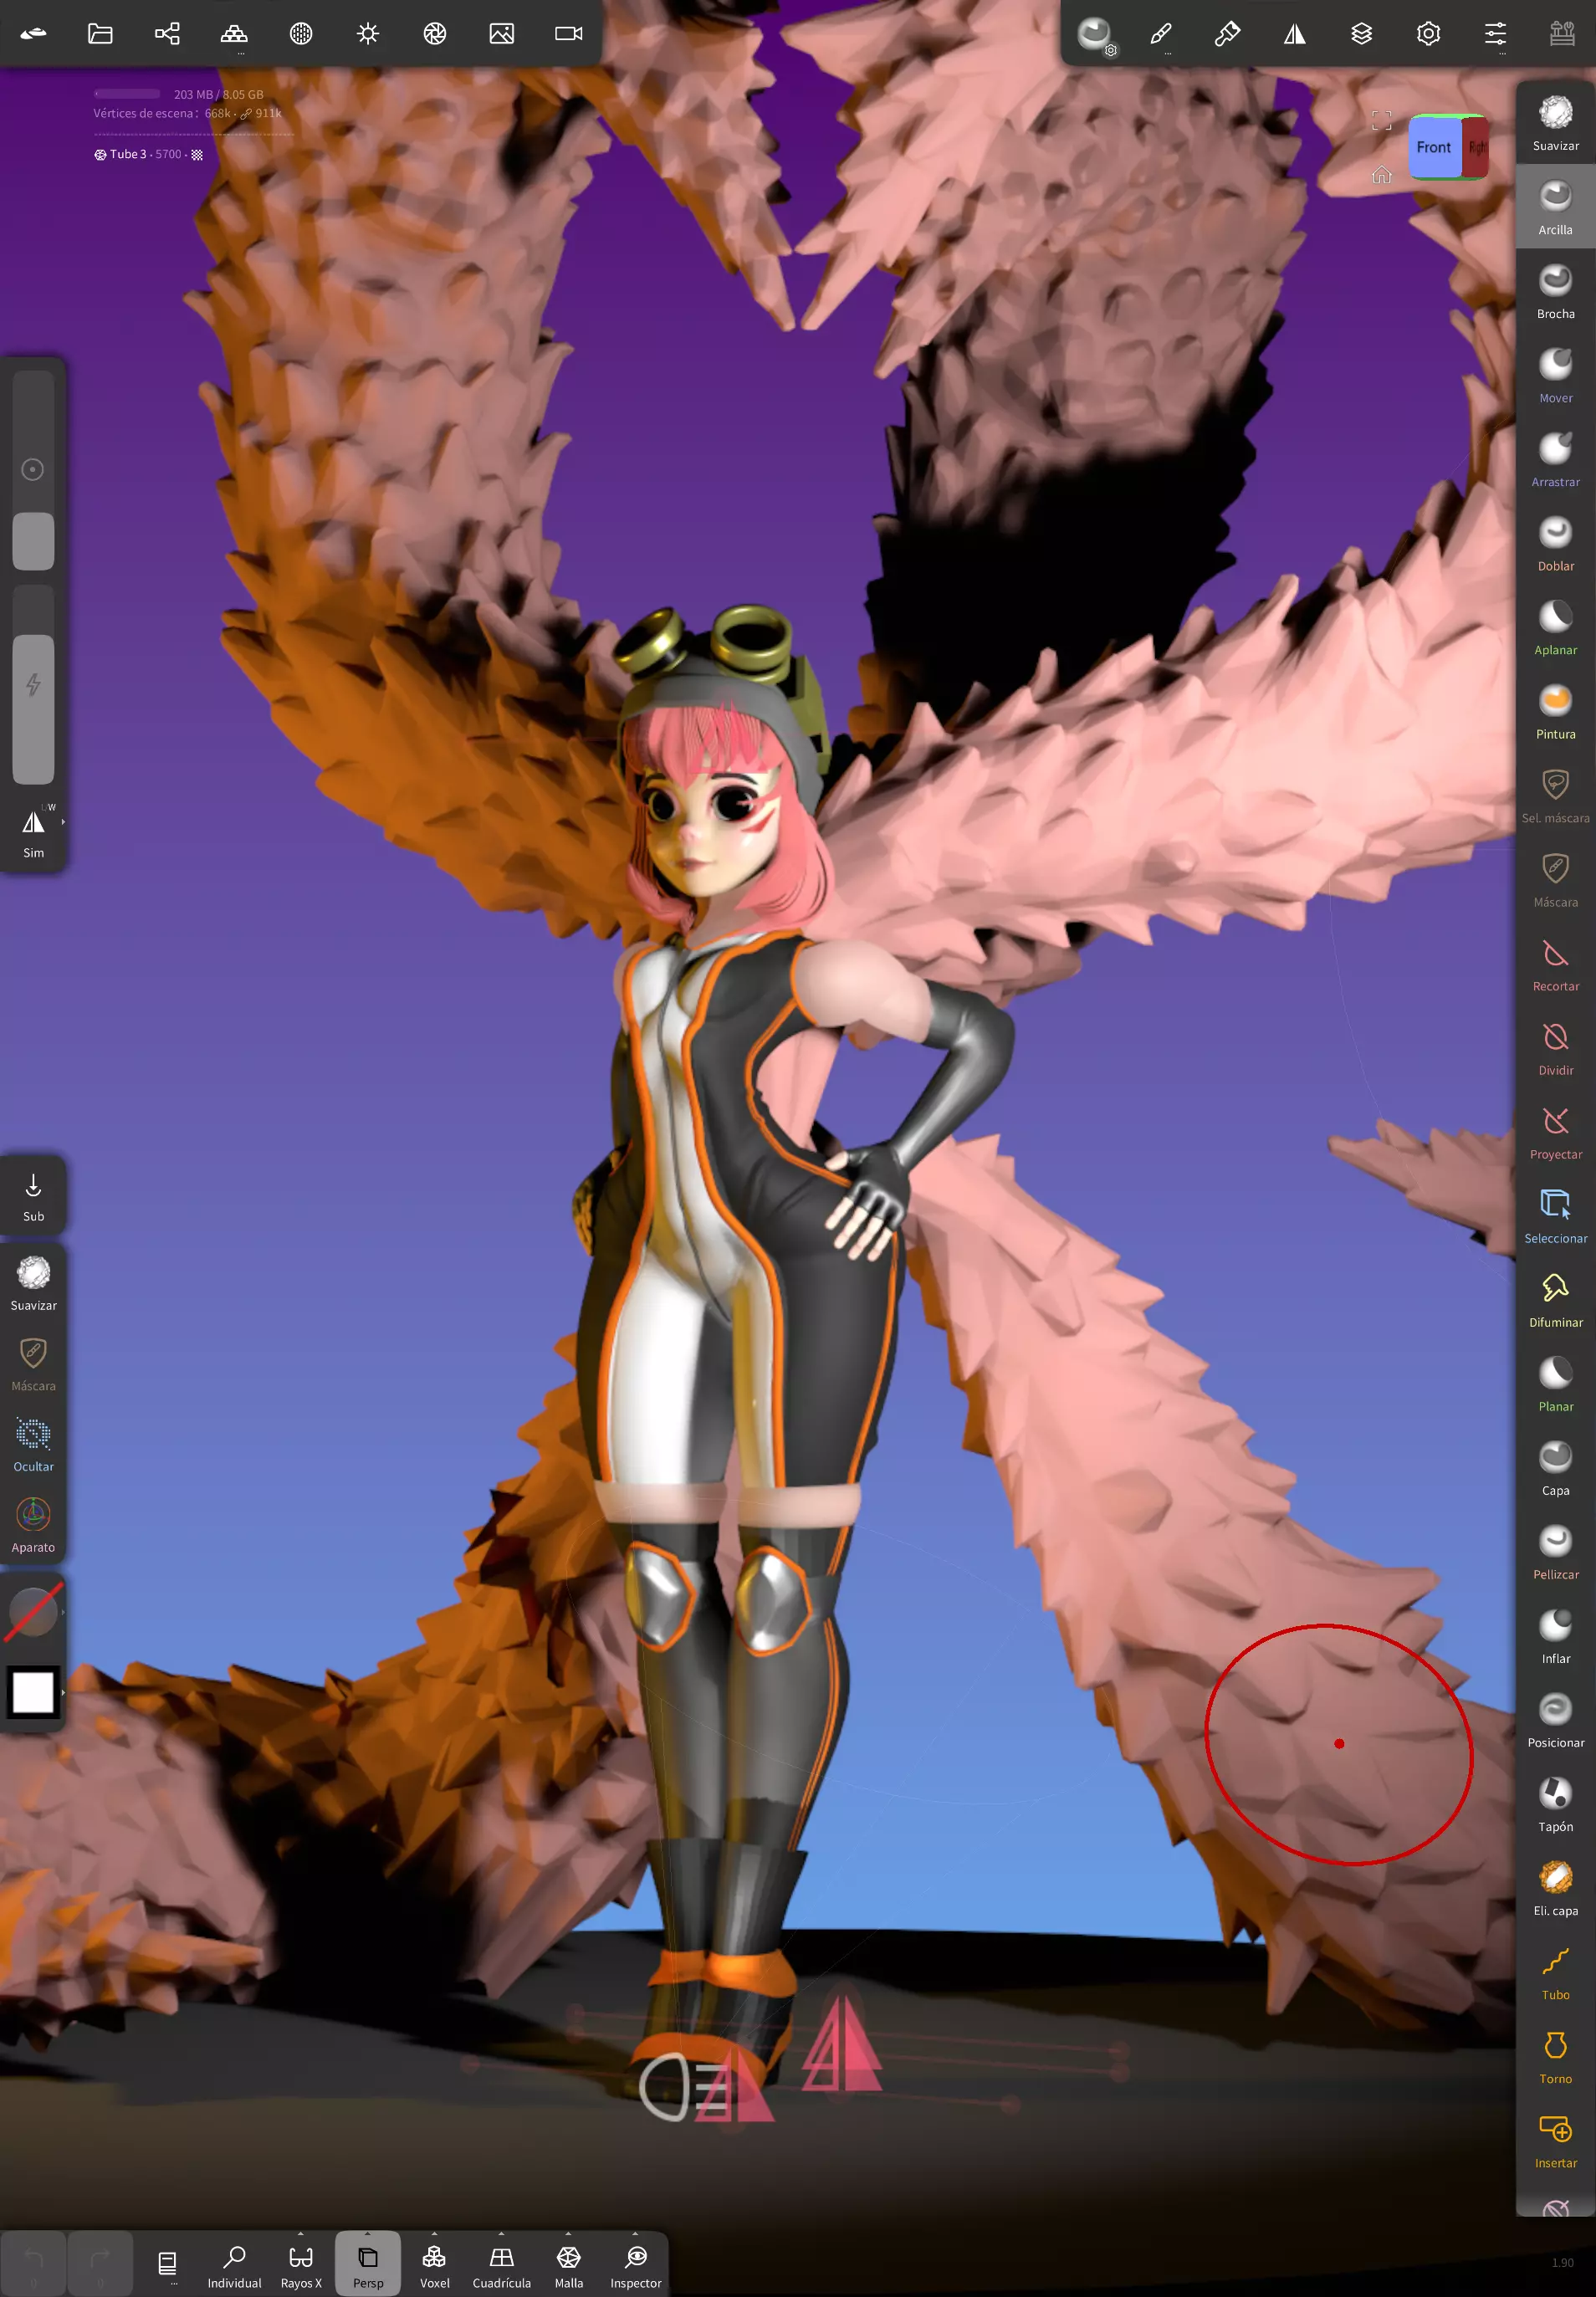Click the Ocultar hide shortcut

(x=34, y=1445)
